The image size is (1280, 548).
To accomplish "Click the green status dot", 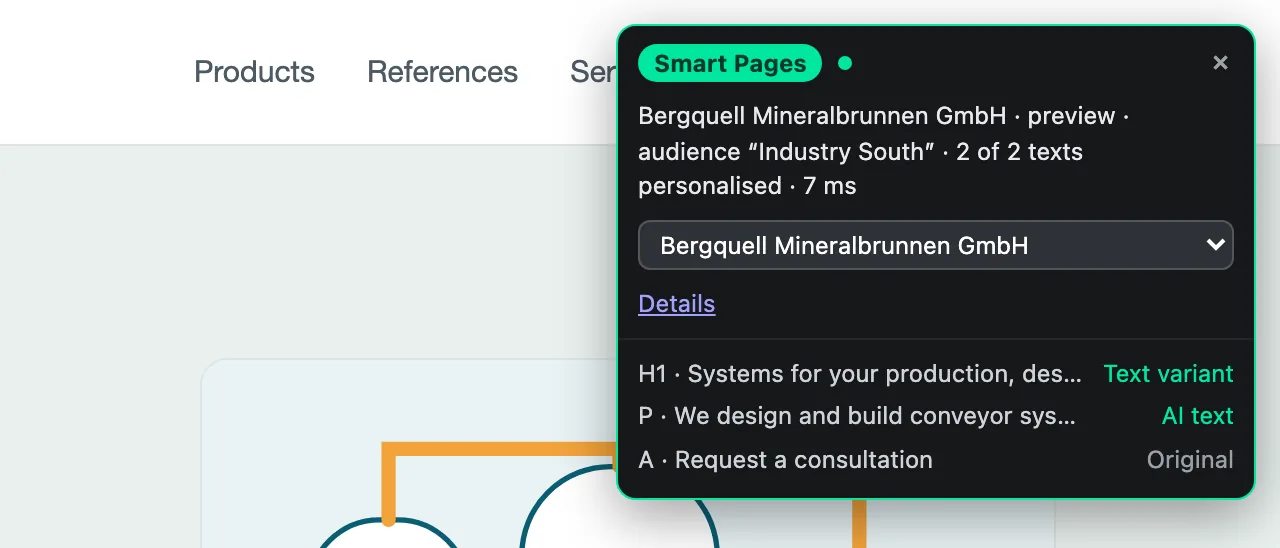I will pos(845,63).
